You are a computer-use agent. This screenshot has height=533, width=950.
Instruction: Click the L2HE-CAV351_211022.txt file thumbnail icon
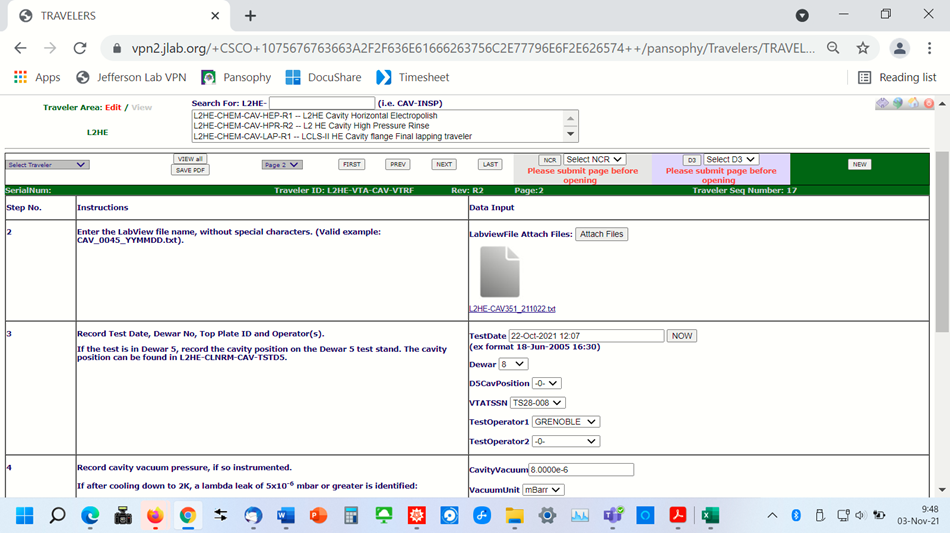click(x=500, y=271)
